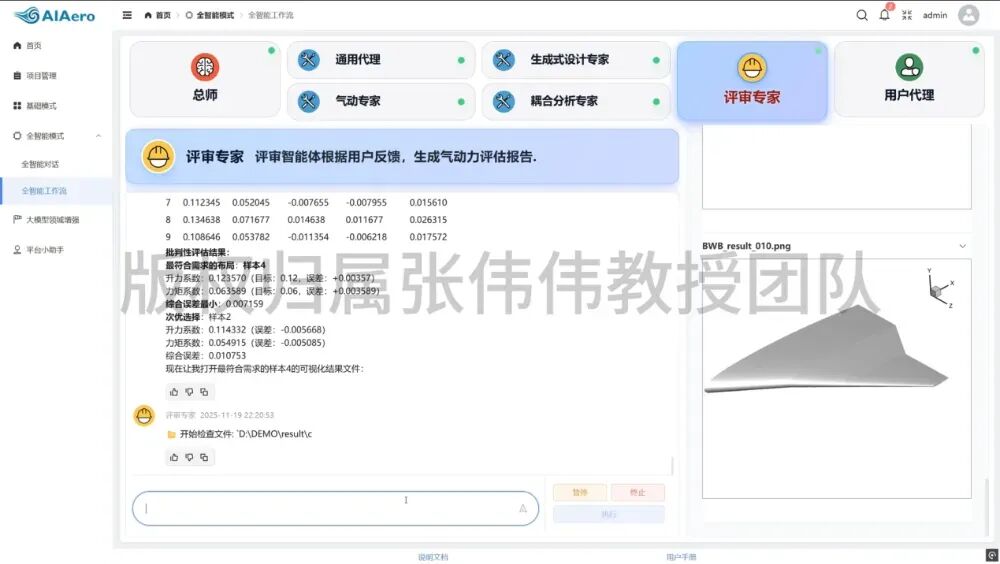This screenshot has width=1000, height=564.
Task: Select 全智能工作流 sidebar item
Action: (x=56, y=191)
